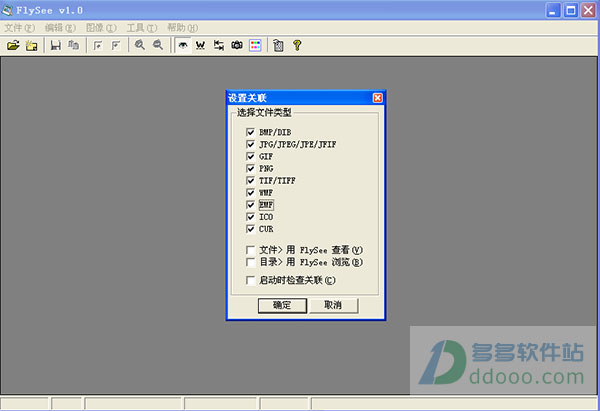The image size is (600, 411).
Task: Toggle the EMF checkbox
Action: point(251,205)
